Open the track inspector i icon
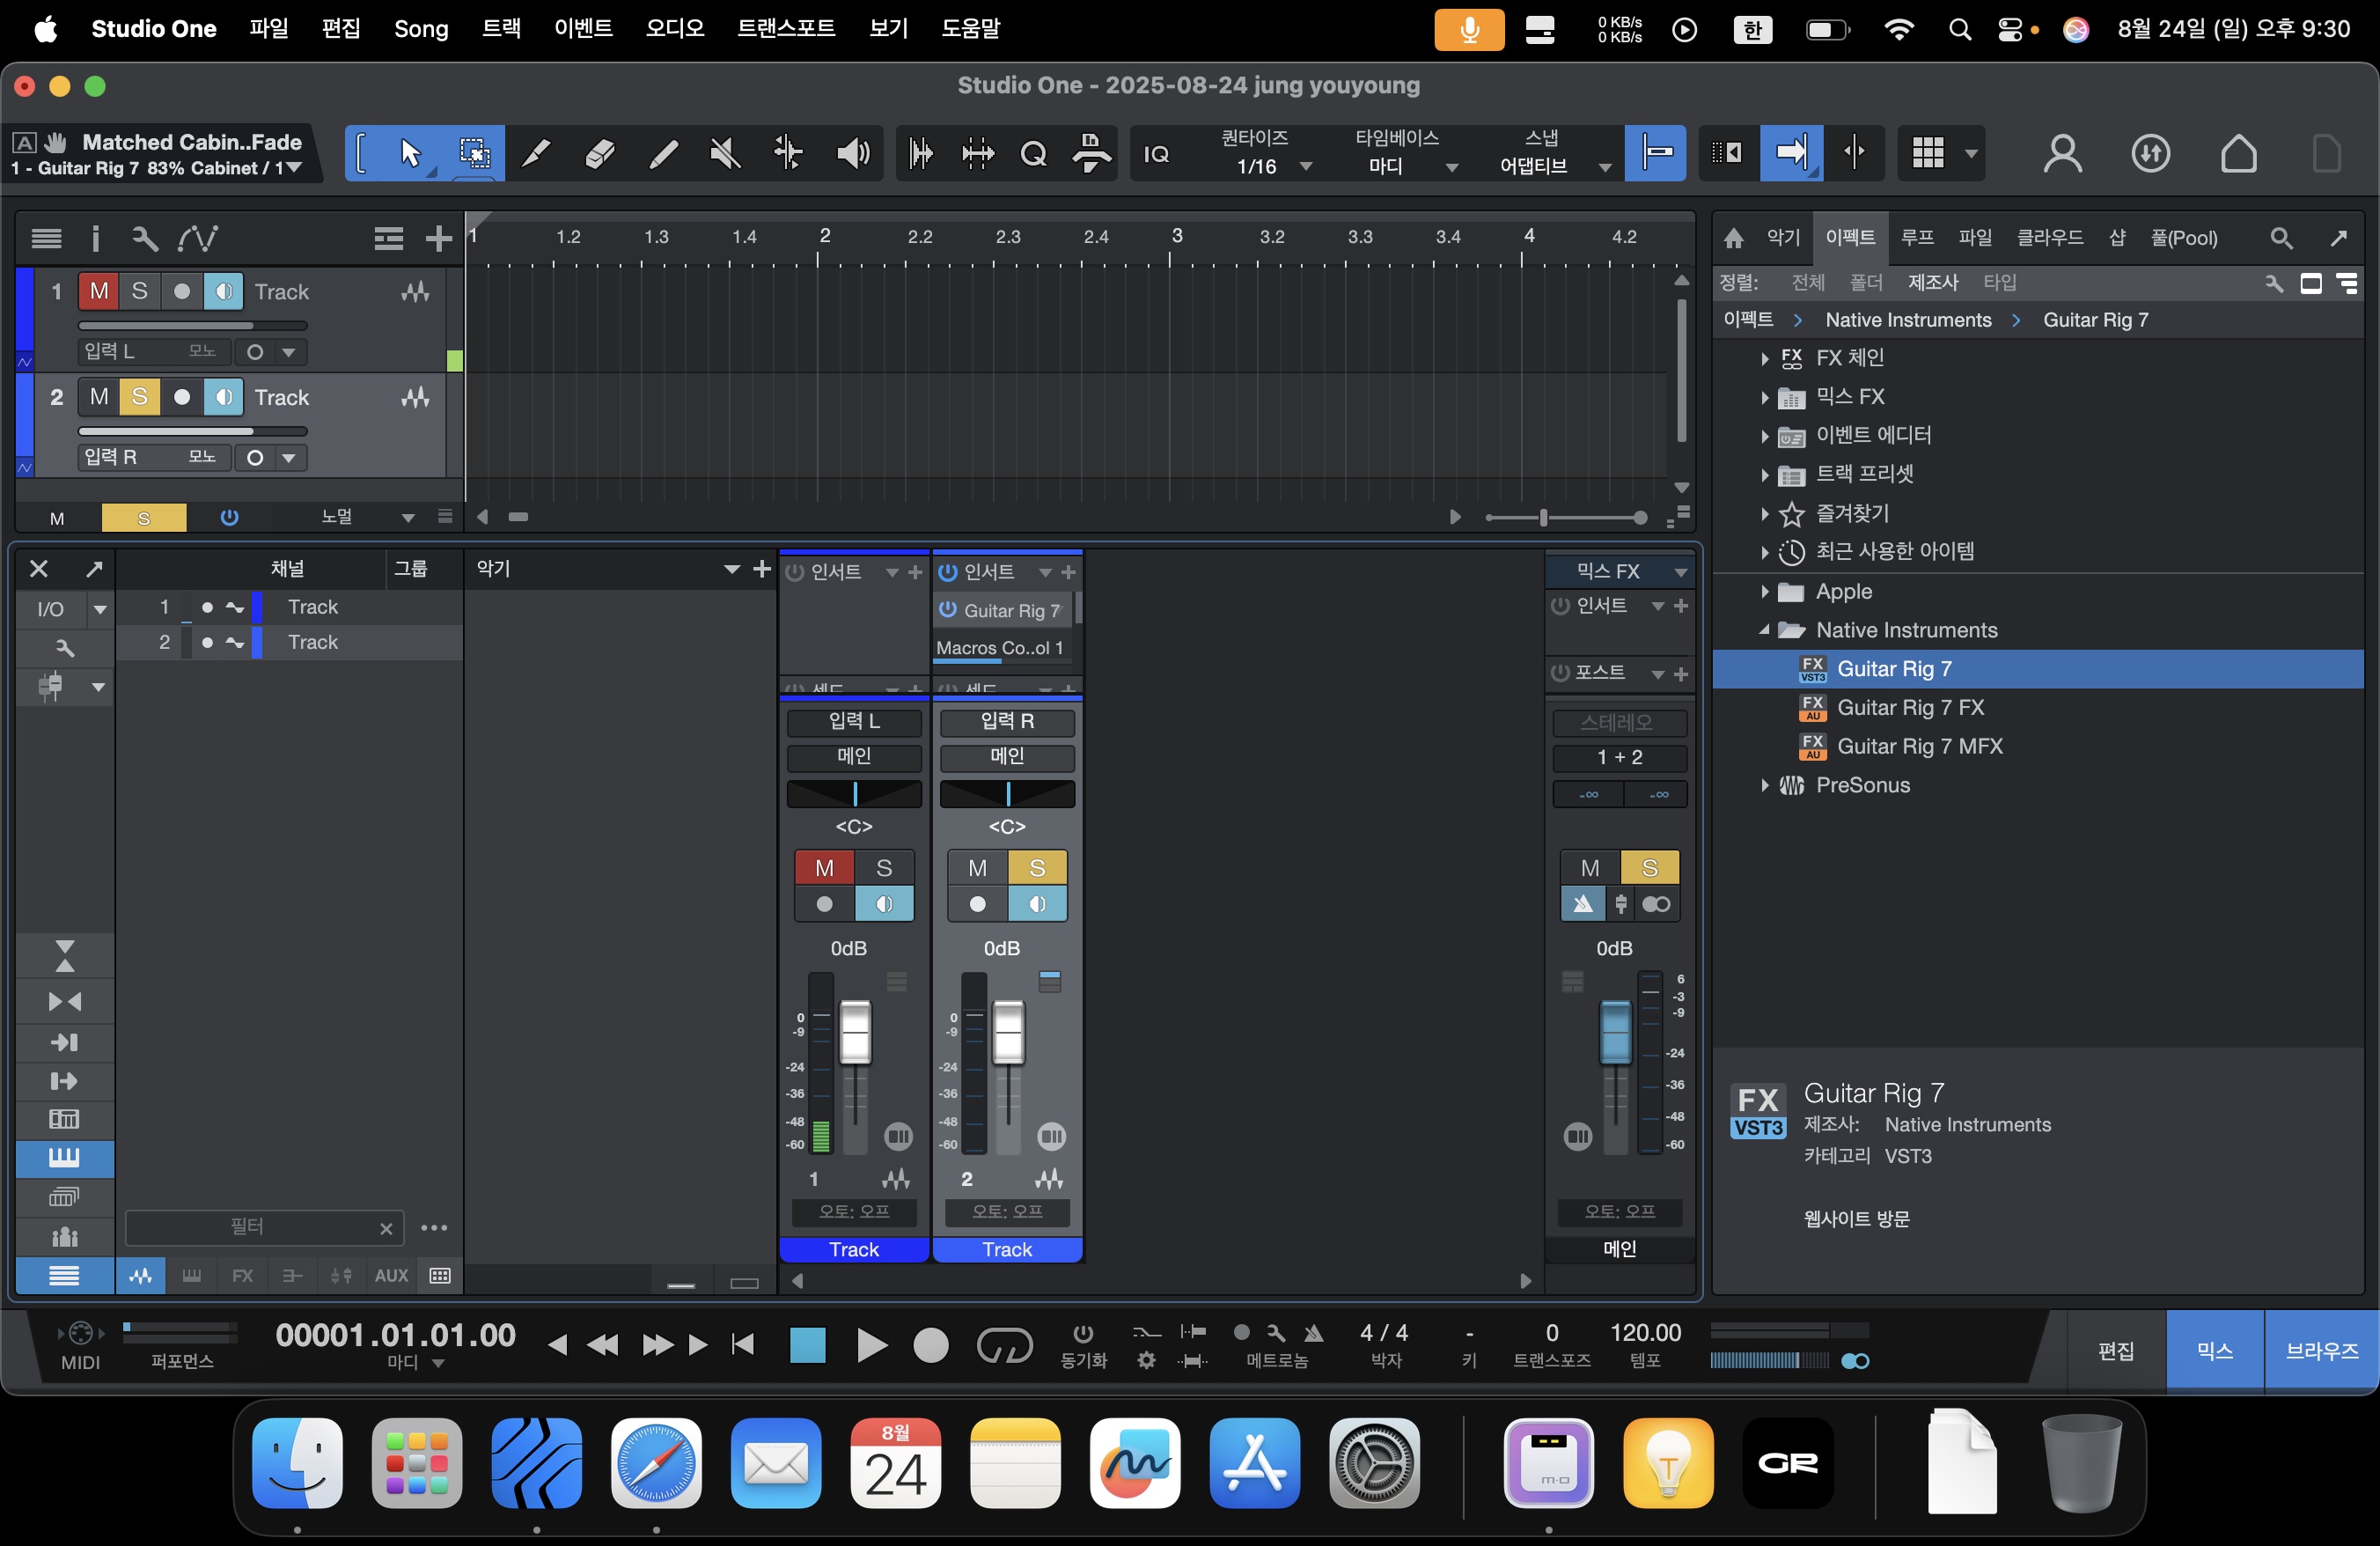 (95, 238)
